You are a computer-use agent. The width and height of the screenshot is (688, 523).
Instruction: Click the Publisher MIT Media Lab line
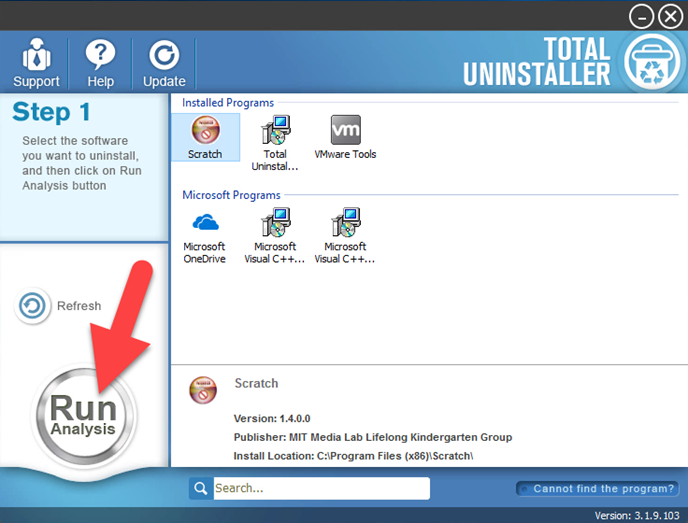[373, 437]
